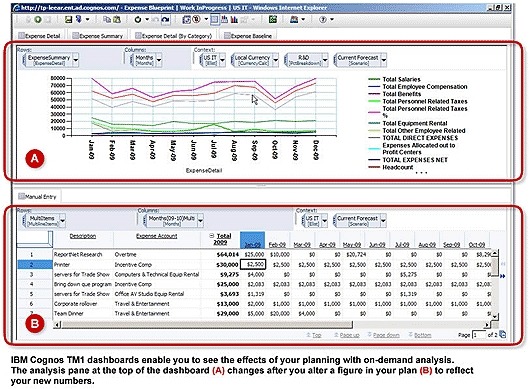Click the page copy icon beside 'of 2'
The height and width of the screenshot is (389, 530).
click(x=503, y=334)
